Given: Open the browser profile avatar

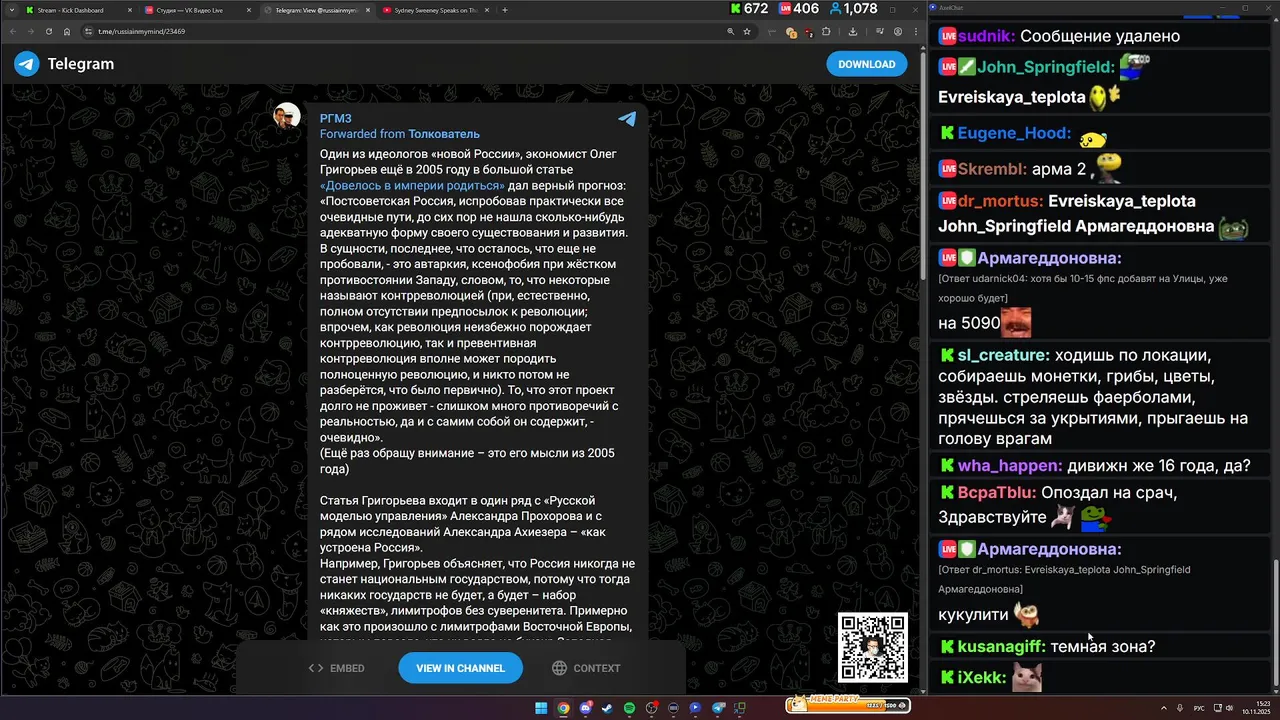Looking at the screenshot, I should click(898, 31).
